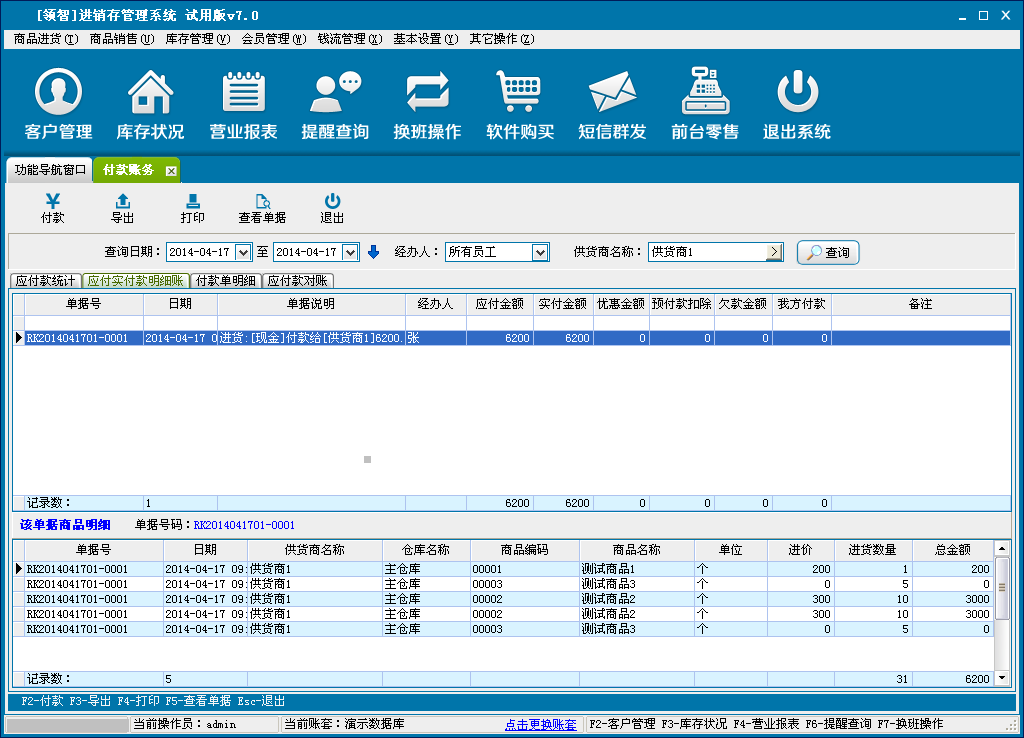Click the 打印 print toolbar button
Image resolution: width=1024 pixels, height=738 pixels.
point(192,208)
